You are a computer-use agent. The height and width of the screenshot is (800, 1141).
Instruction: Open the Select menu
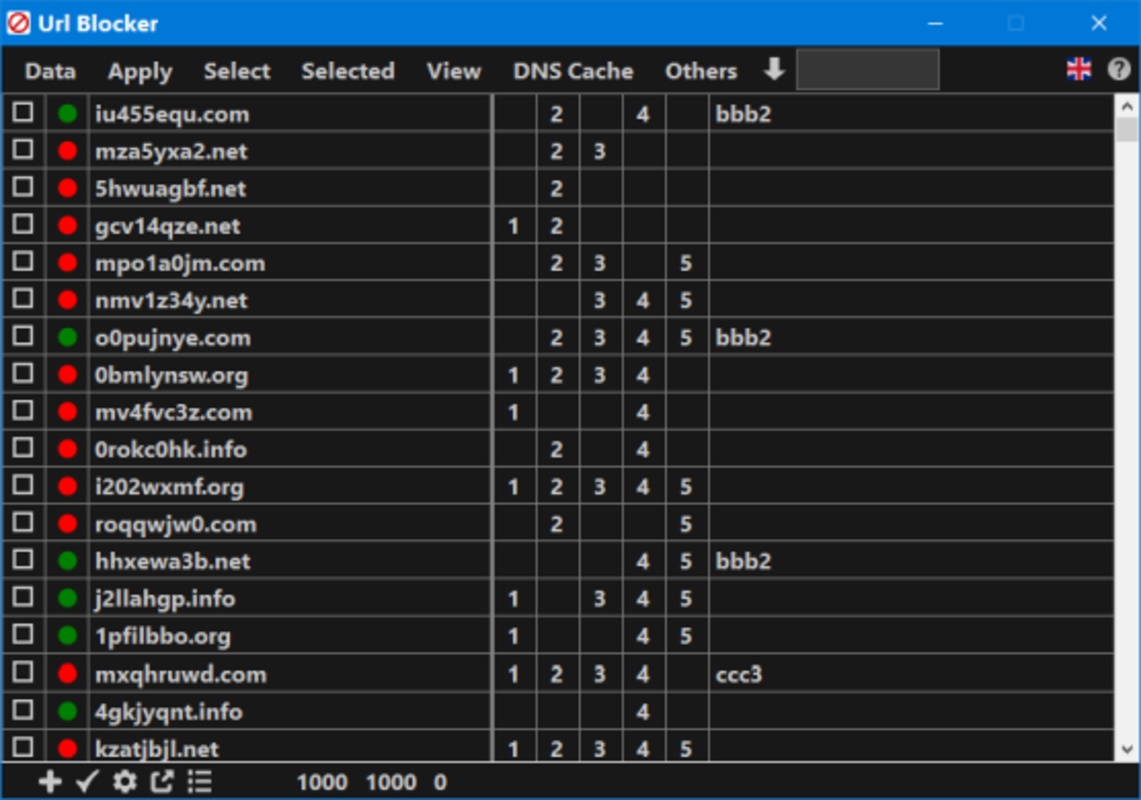(x=236, y=71)
